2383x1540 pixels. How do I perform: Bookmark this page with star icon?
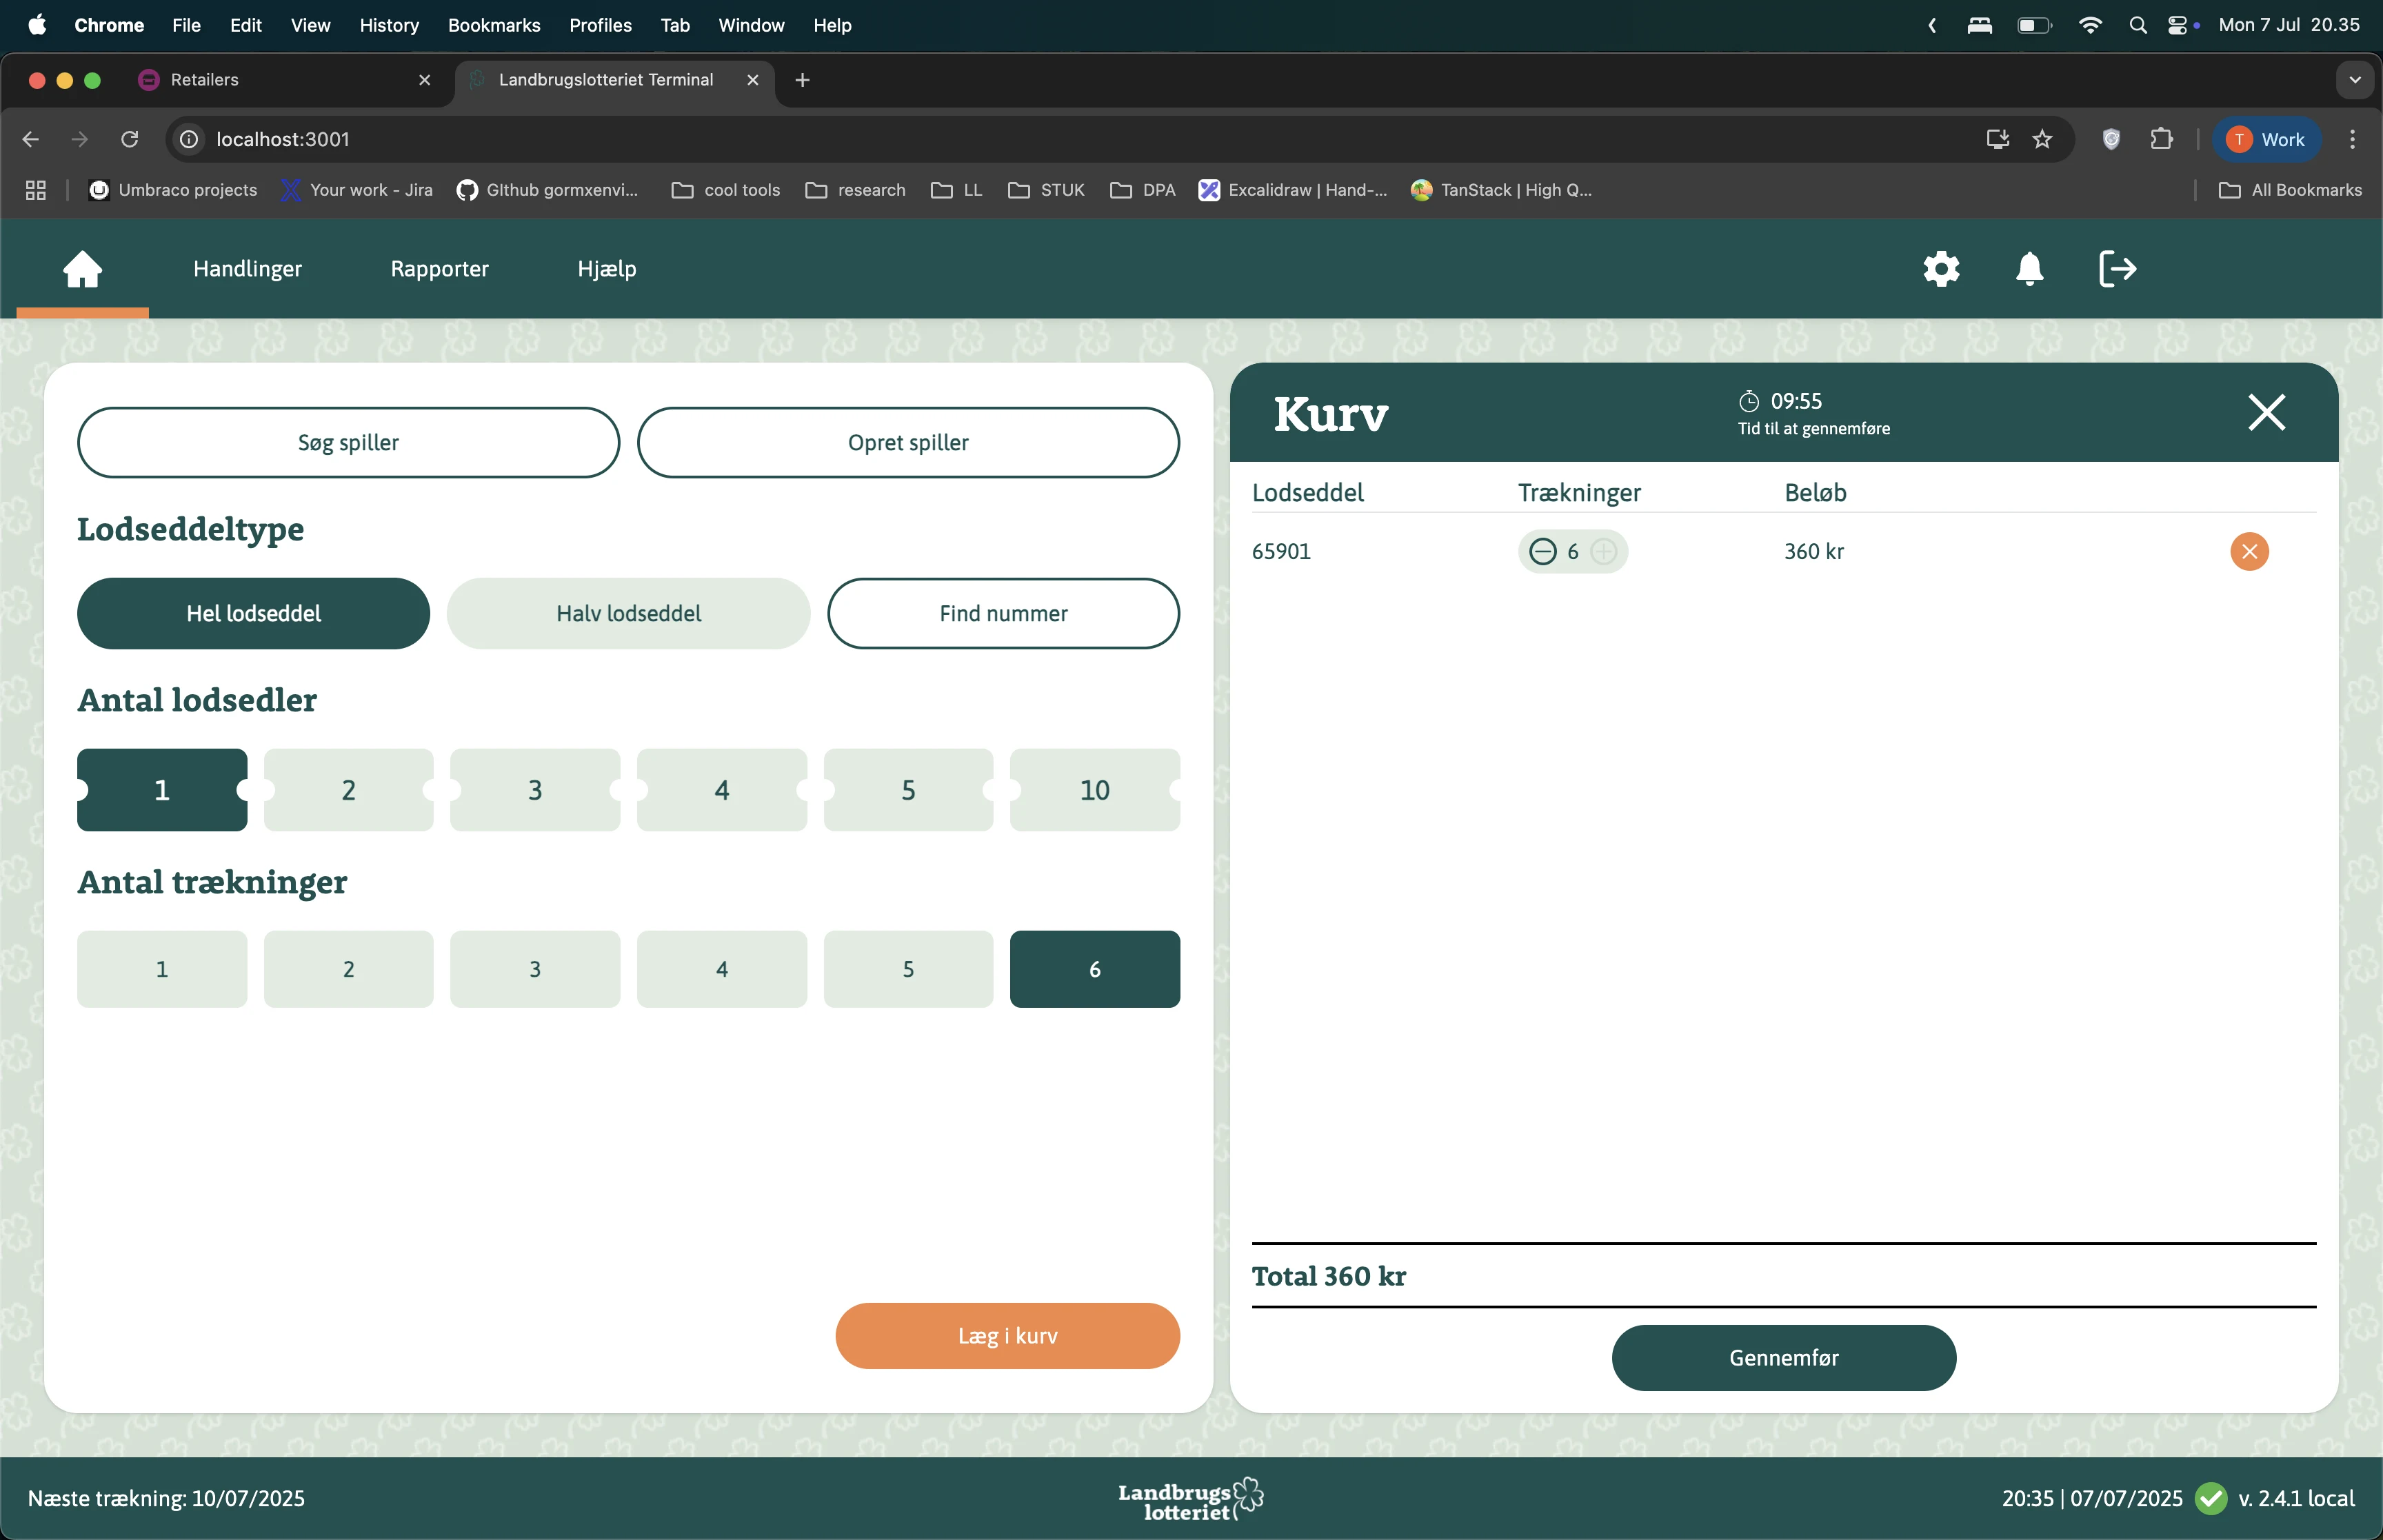coord(2042,139)
